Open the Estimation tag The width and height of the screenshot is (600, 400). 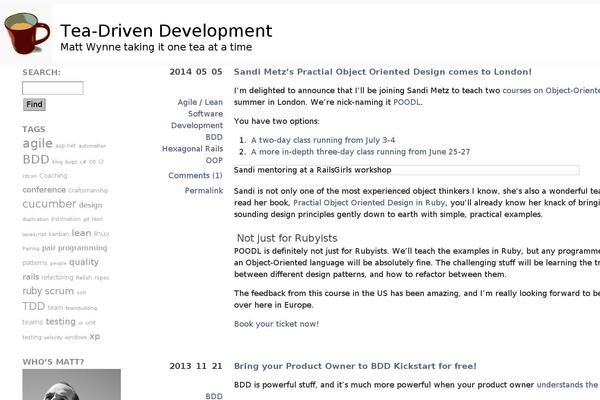pyautogui.click(x=66, y=219)
